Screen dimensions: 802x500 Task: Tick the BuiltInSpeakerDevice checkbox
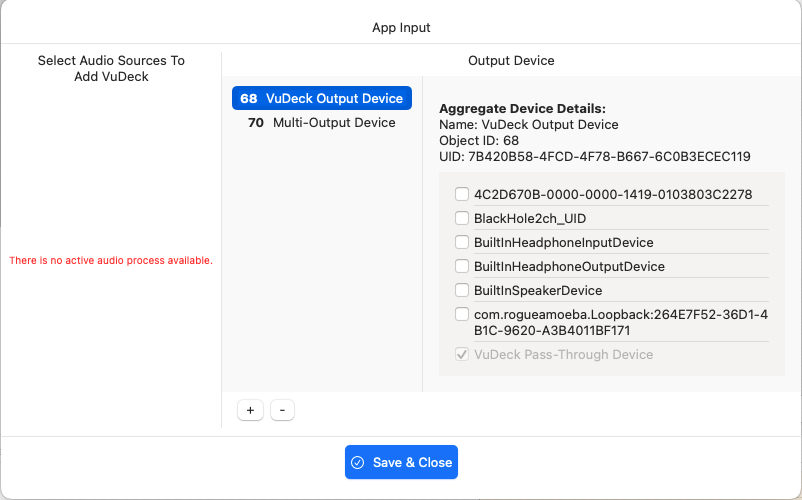[462, 290]
